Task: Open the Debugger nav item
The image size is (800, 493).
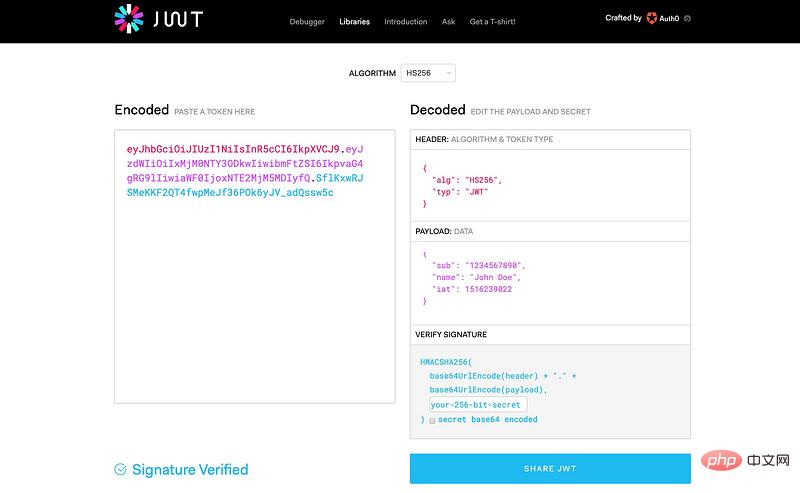Action: point(307,21)
